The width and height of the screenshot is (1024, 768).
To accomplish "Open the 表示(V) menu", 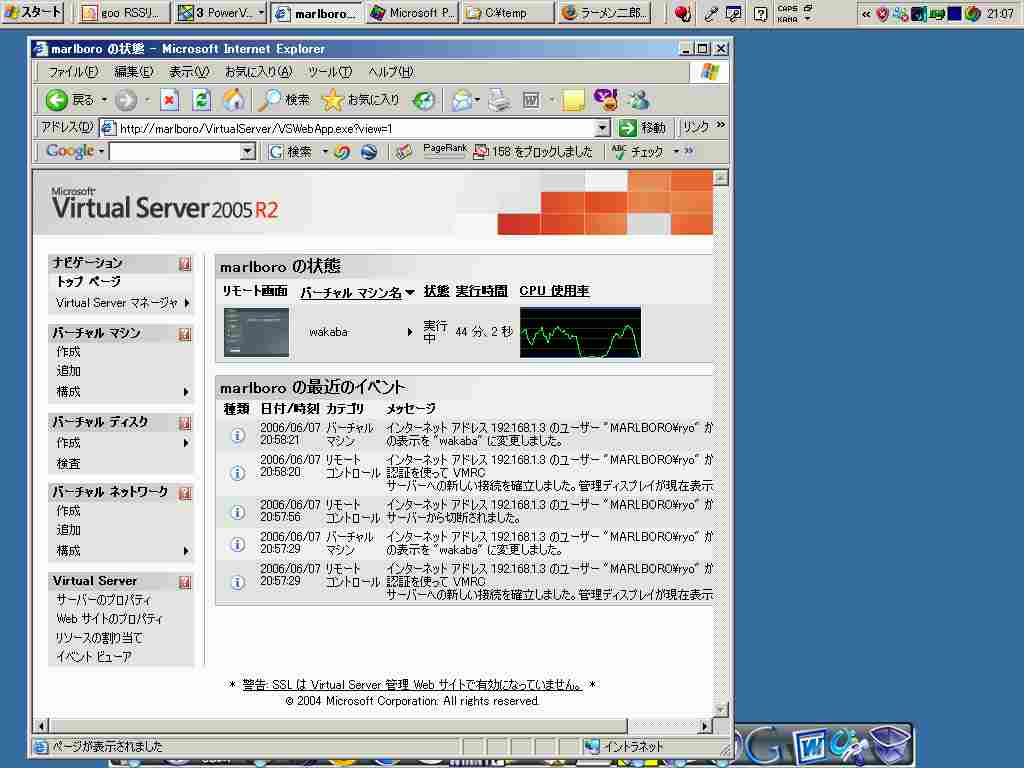I will click(x=189, y=72).
